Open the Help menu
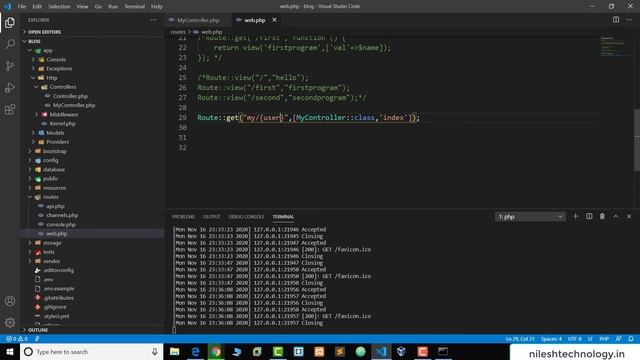This screenshot has width=640, height=360. point(157,7)
